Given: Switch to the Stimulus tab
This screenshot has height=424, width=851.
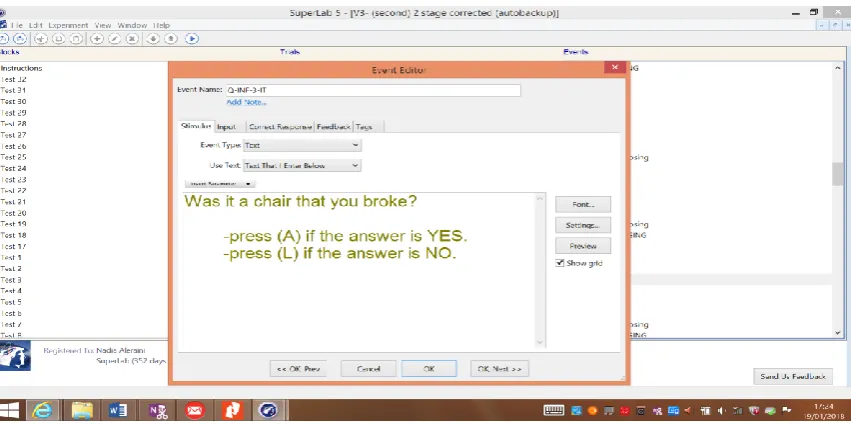Looking at the screenshot, I should pyautogui.click(x=196, y=126).
